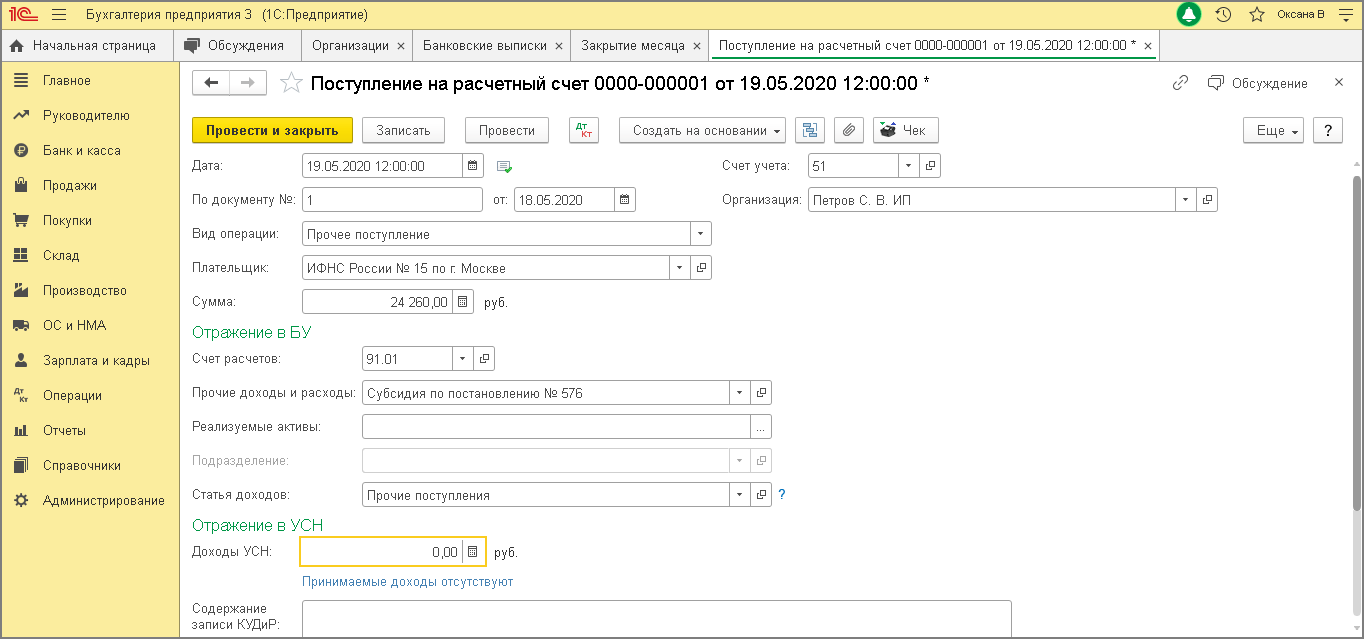Click Провести и закрыть button

[x=272, y=130]
